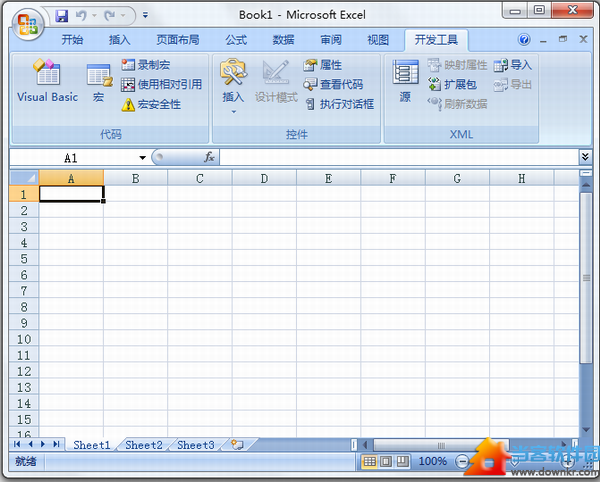Switch to Sheet3 tab

click(196, 445)
